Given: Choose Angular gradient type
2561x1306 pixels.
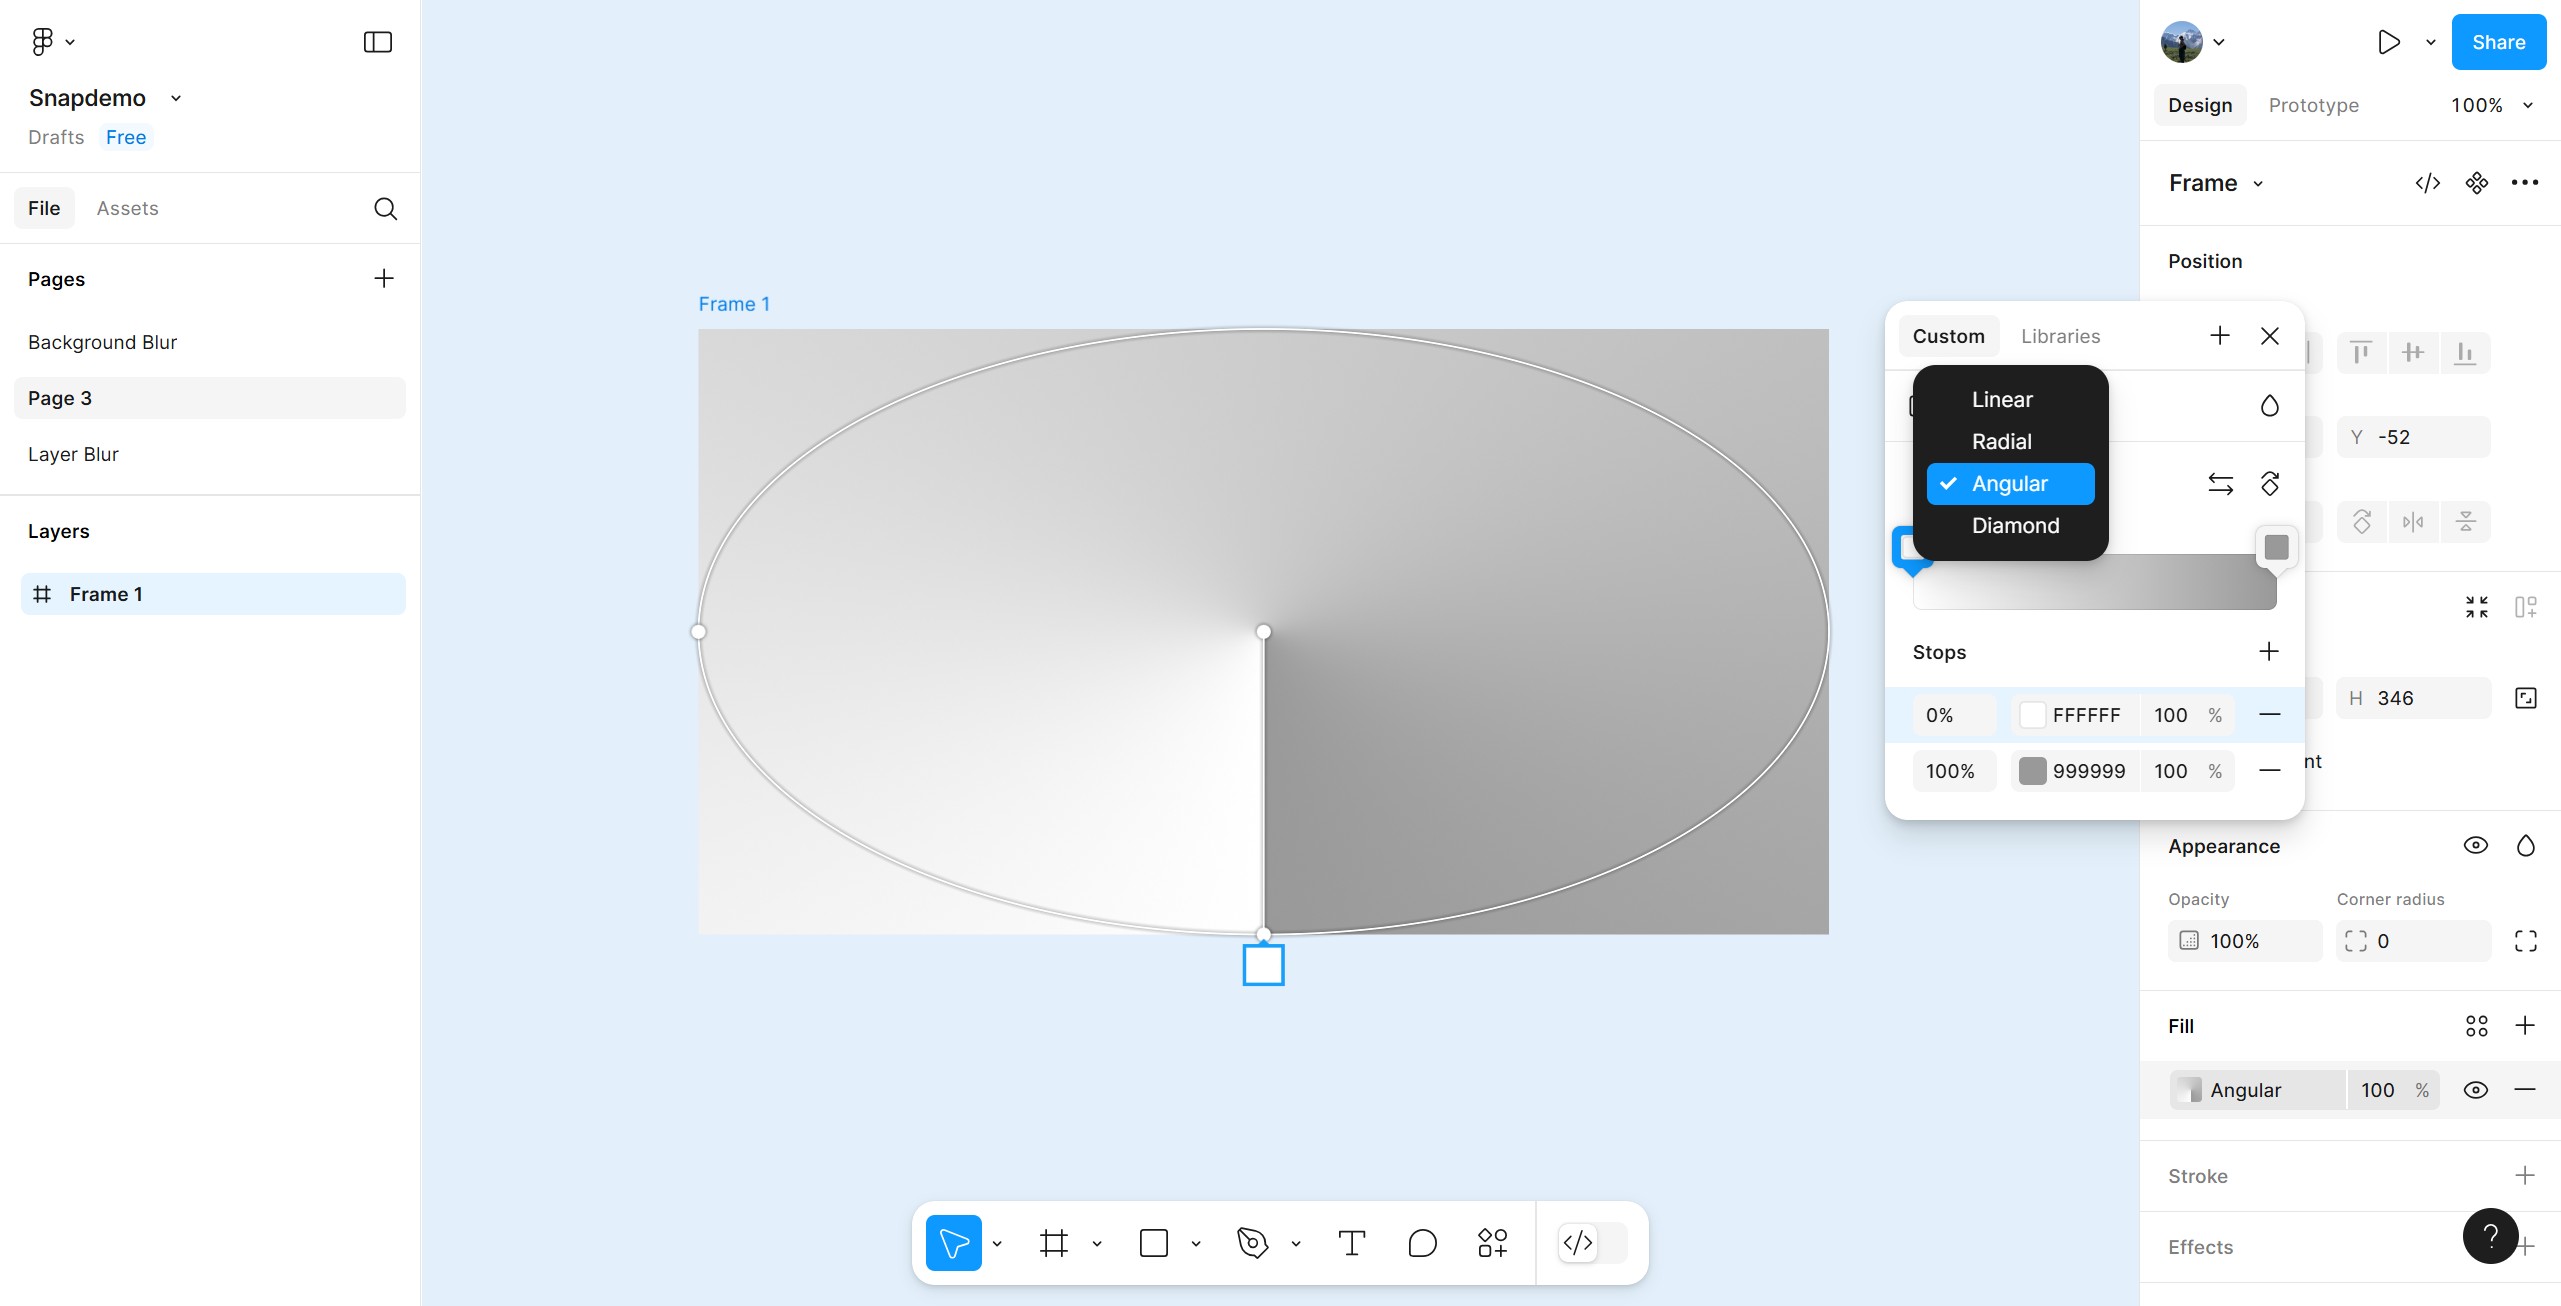Looking at the screenshot, I should 2010,484.
